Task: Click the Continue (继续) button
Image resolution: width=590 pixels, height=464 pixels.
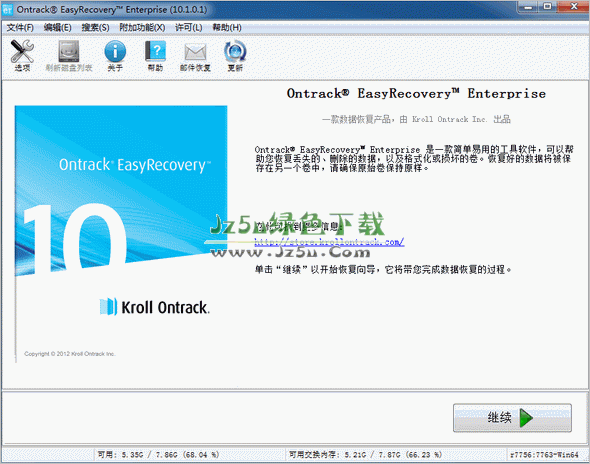Action: click(512, 418)
